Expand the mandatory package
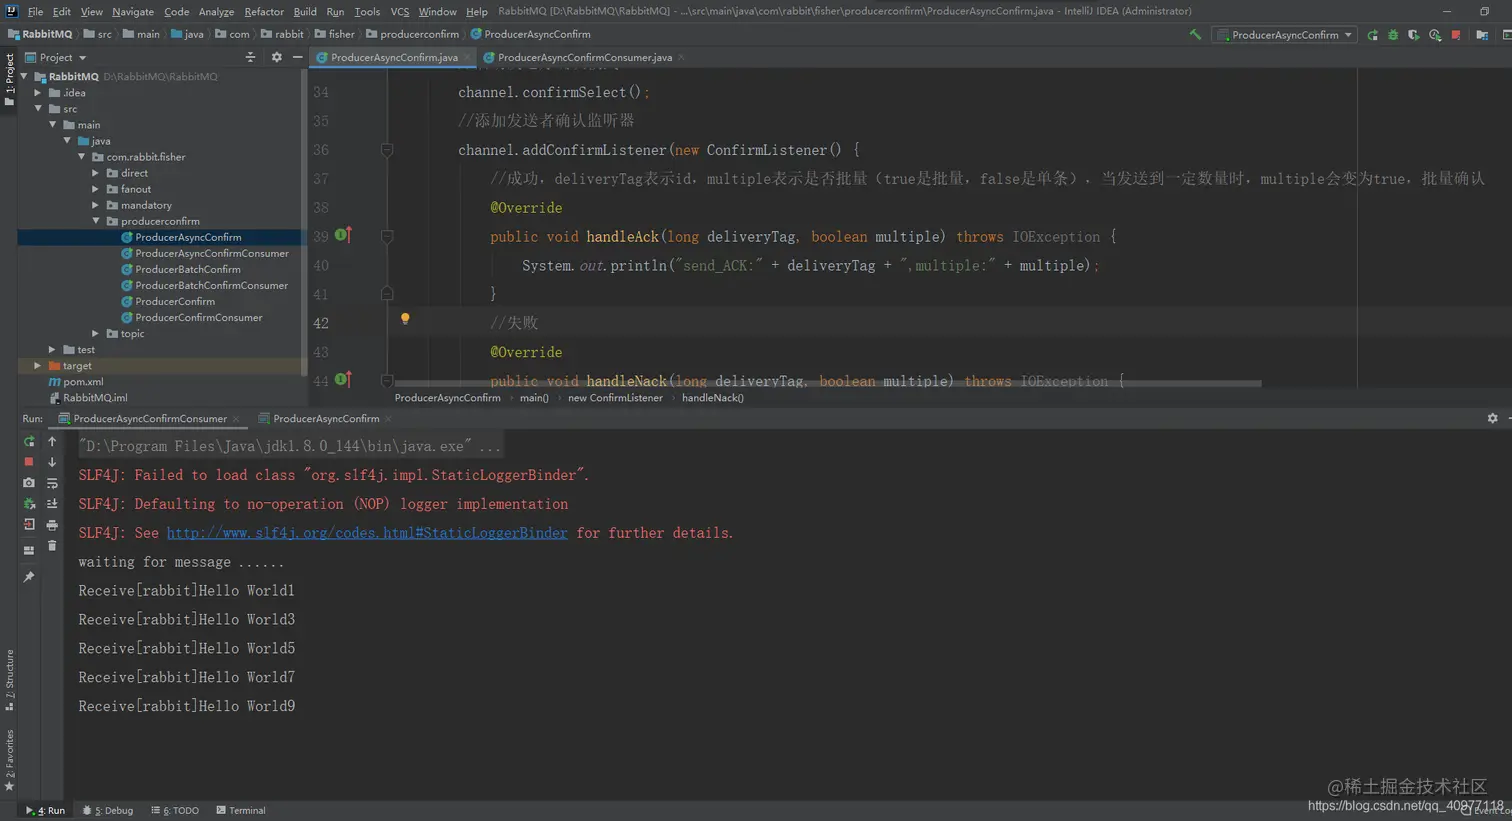This screenshot has height=821, width=1512. [96, 205]
